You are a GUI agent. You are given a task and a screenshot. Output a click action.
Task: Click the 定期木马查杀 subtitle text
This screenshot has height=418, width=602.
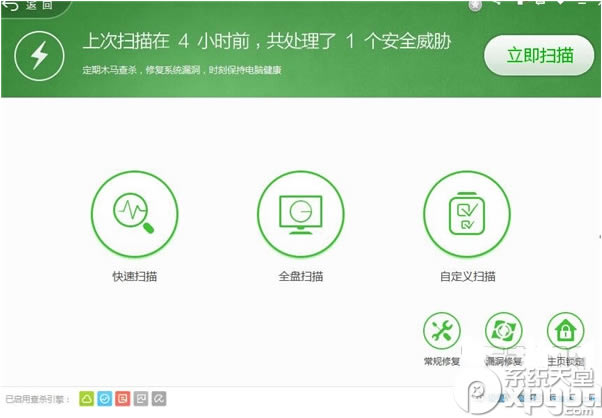point(182,70)
